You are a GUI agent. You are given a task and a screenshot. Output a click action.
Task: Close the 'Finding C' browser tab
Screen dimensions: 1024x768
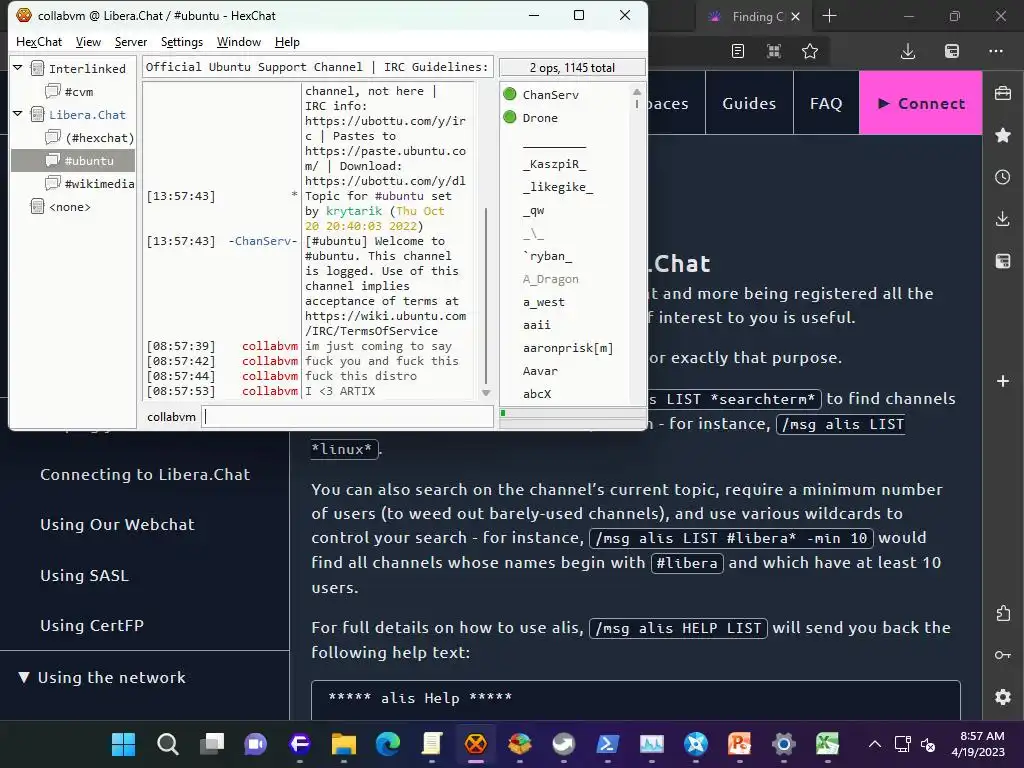click(x=795, y=16)
